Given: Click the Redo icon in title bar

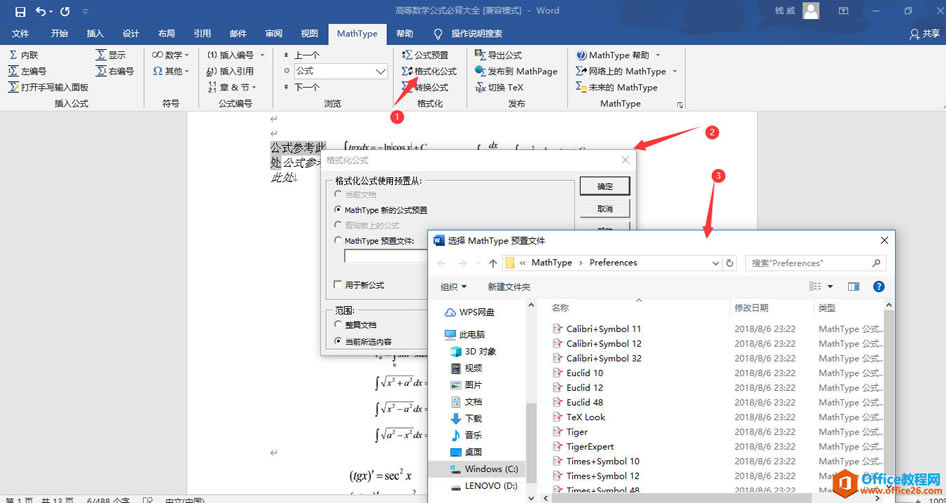Looking at the screenshot, I should [x=65, y=11].
